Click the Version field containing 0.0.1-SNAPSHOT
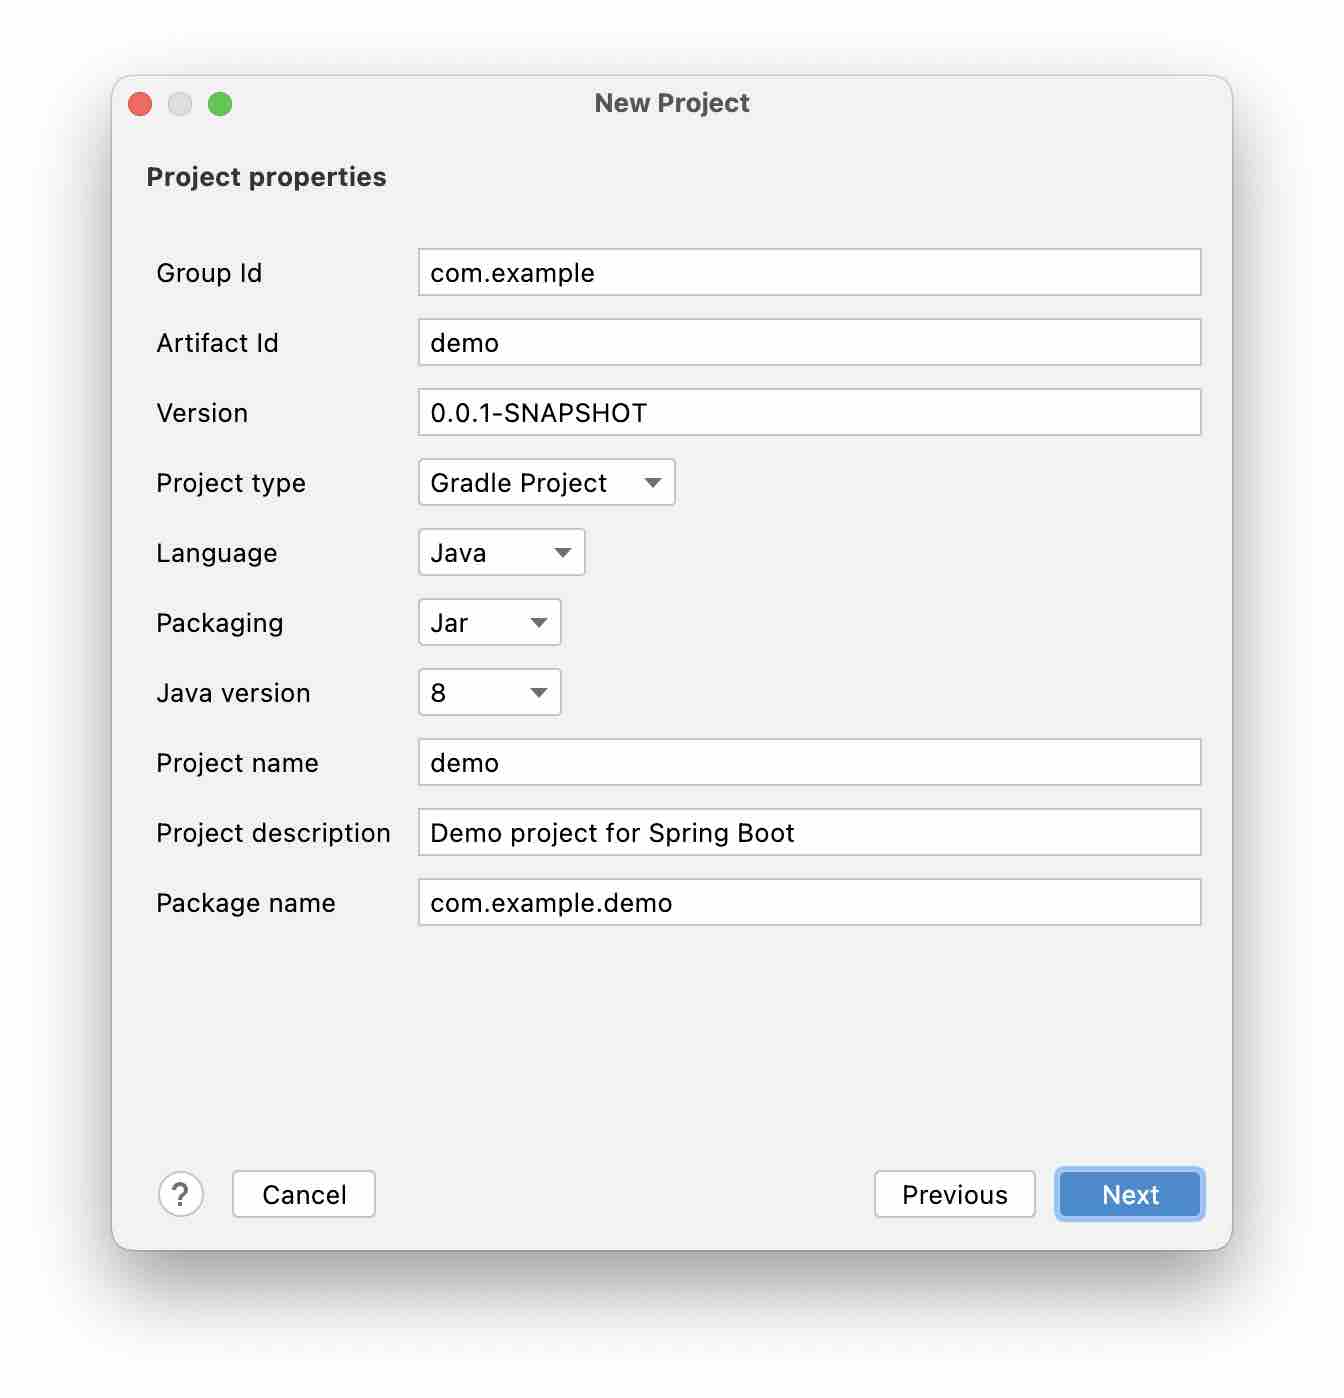The image size is (1344, 1398). click(x=809, y=412)
